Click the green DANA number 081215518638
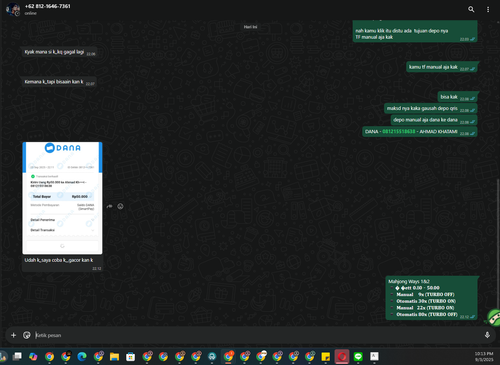The image size is (500, 365). [x=399, y=131]
